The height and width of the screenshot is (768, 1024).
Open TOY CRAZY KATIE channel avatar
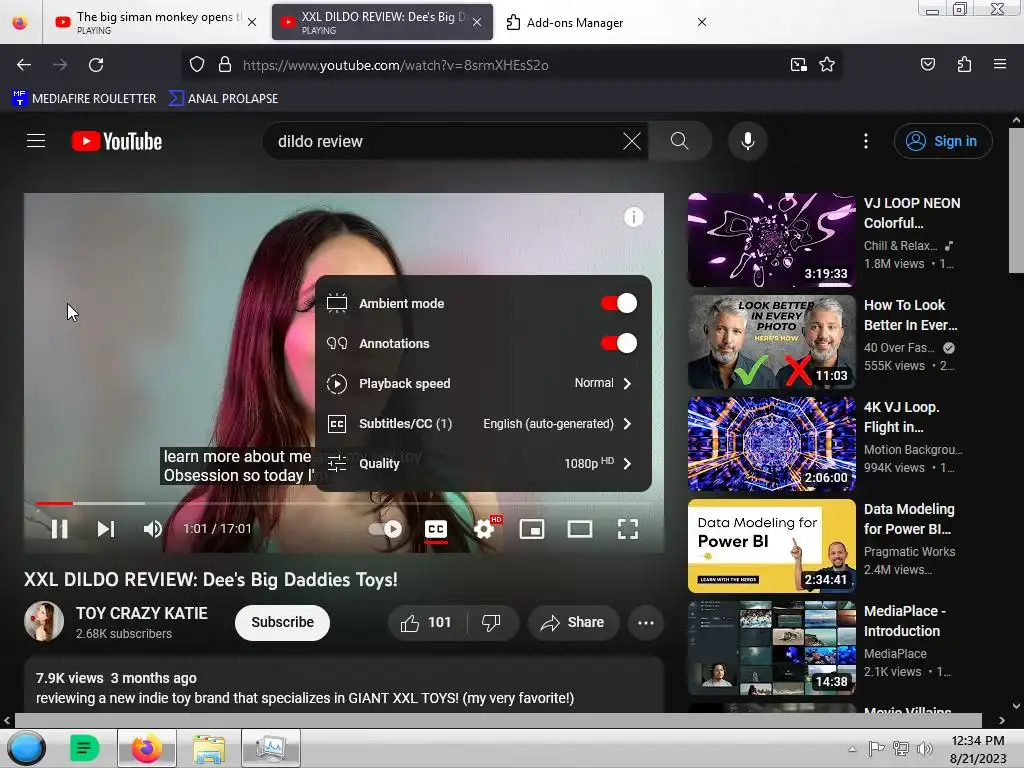(44, 621)
